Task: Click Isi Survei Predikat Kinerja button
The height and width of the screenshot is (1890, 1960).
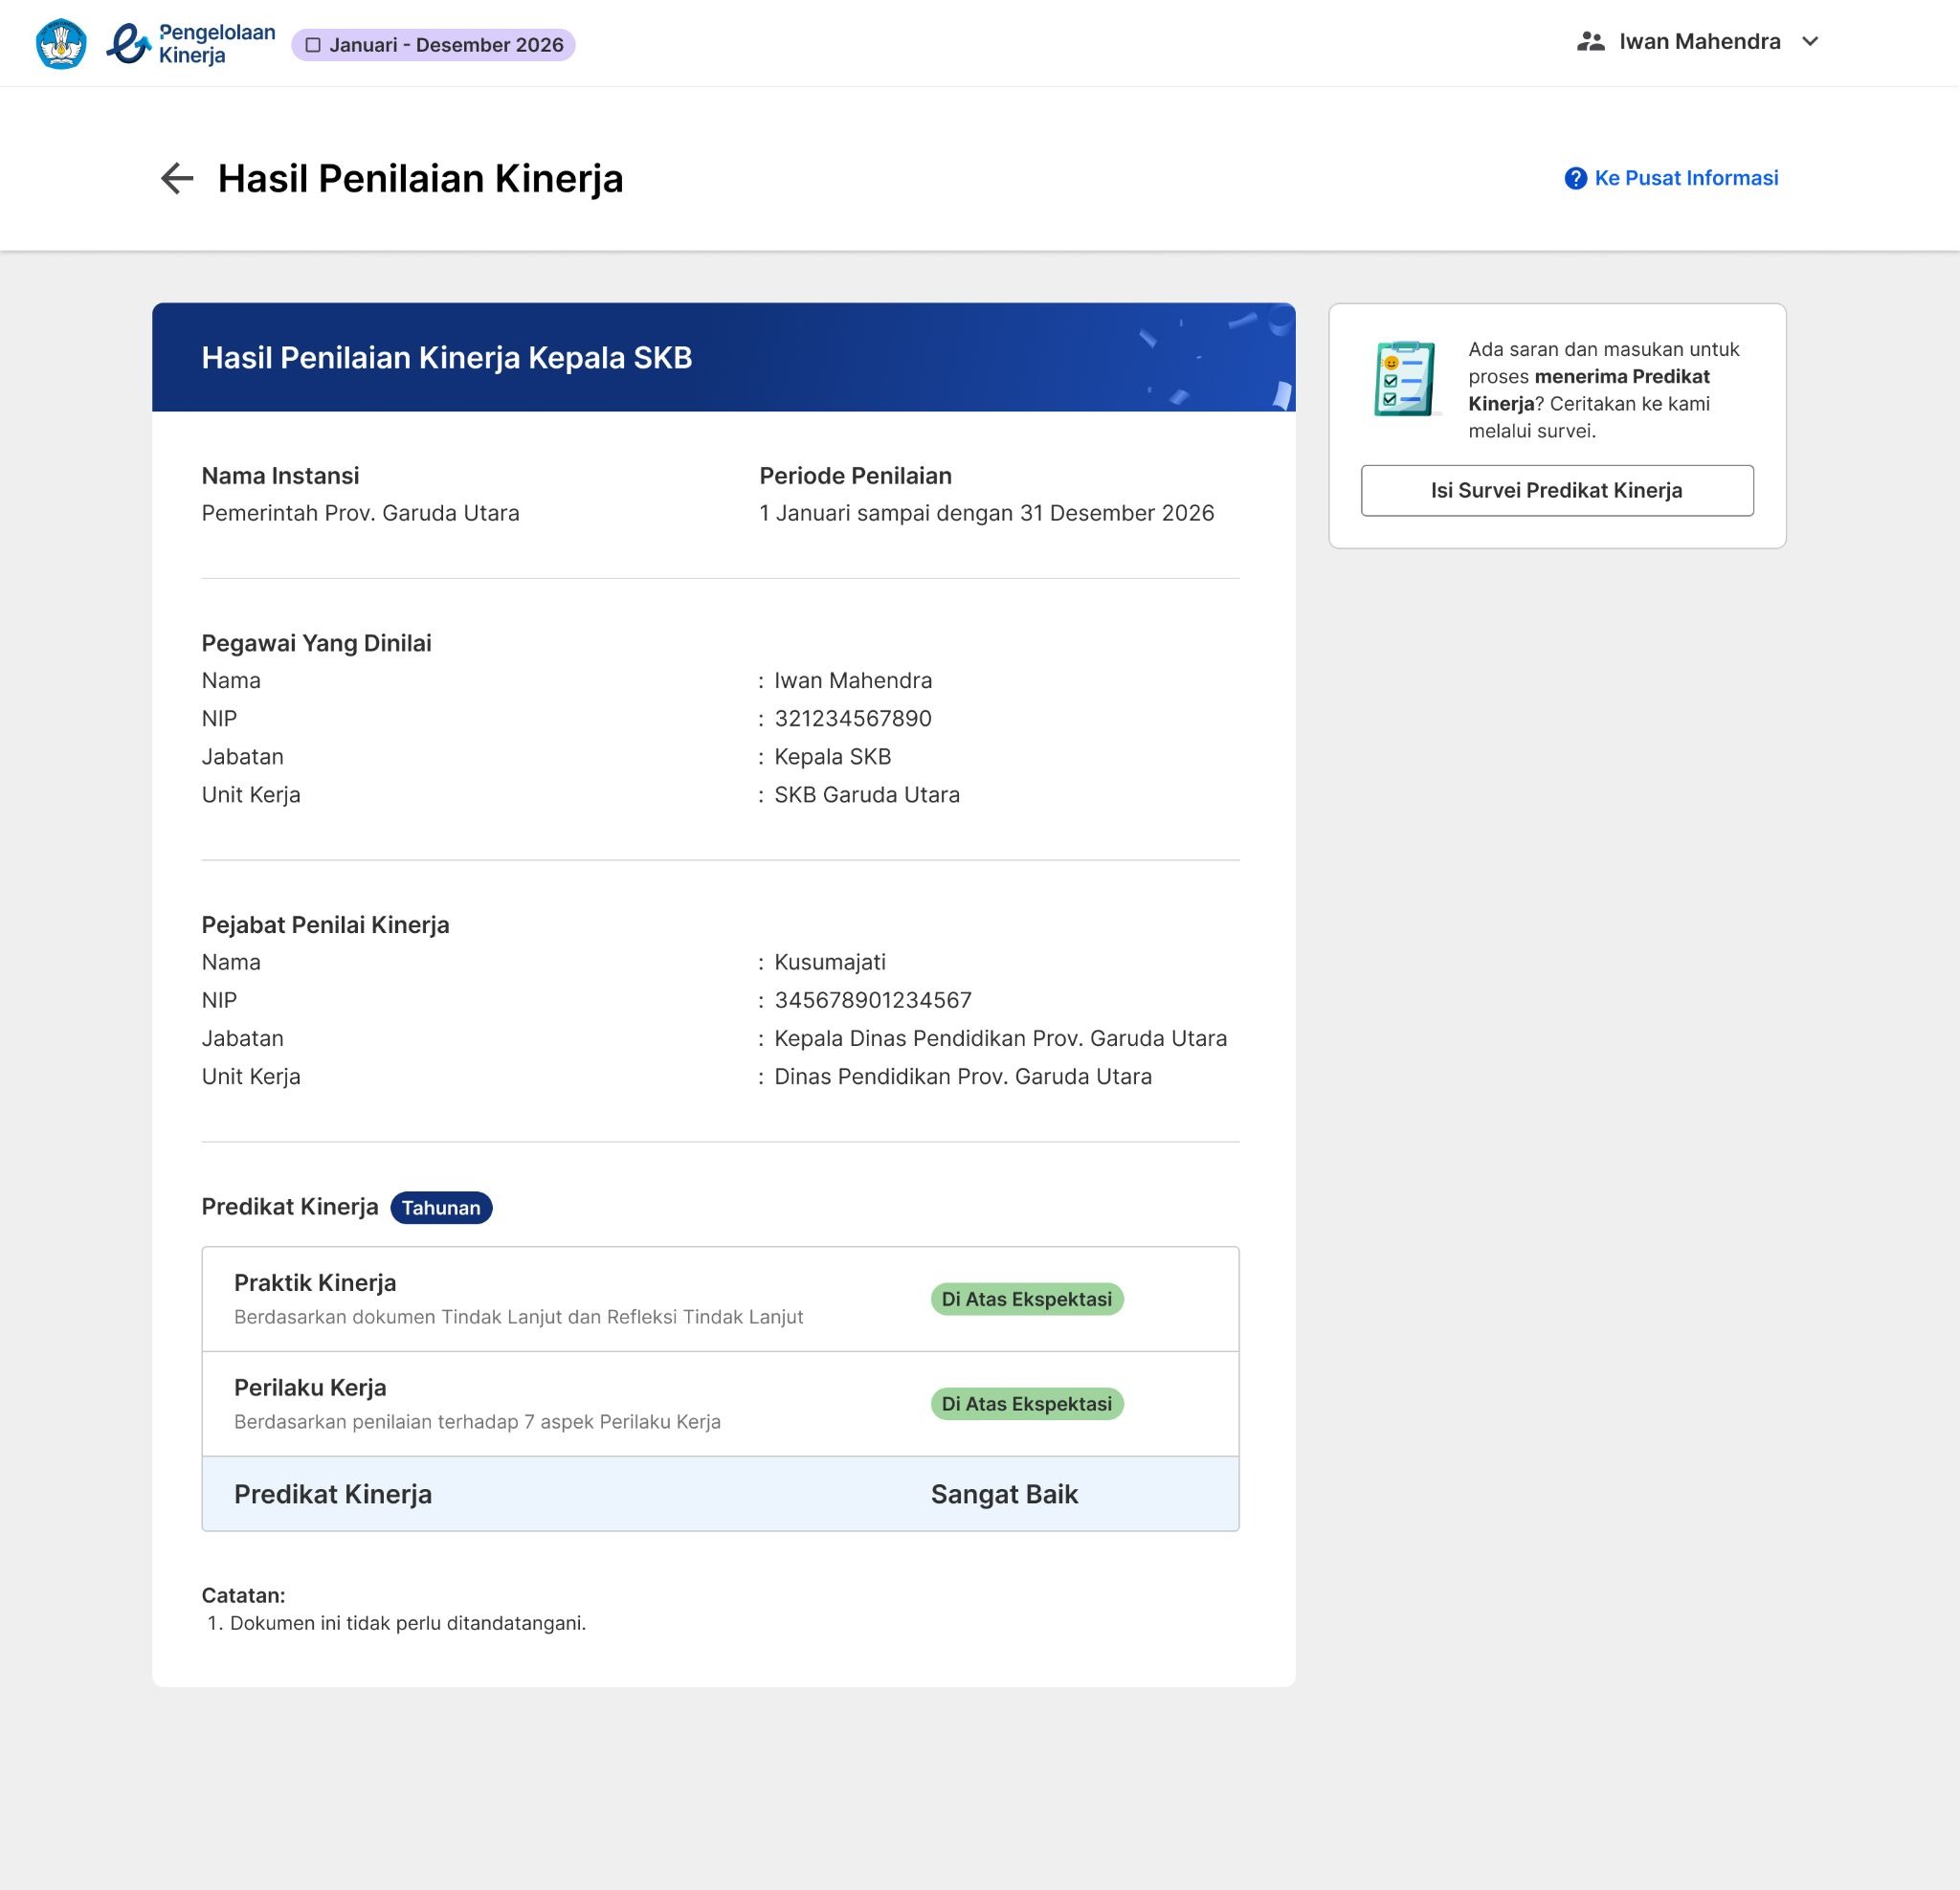Action: (1557, 490)
